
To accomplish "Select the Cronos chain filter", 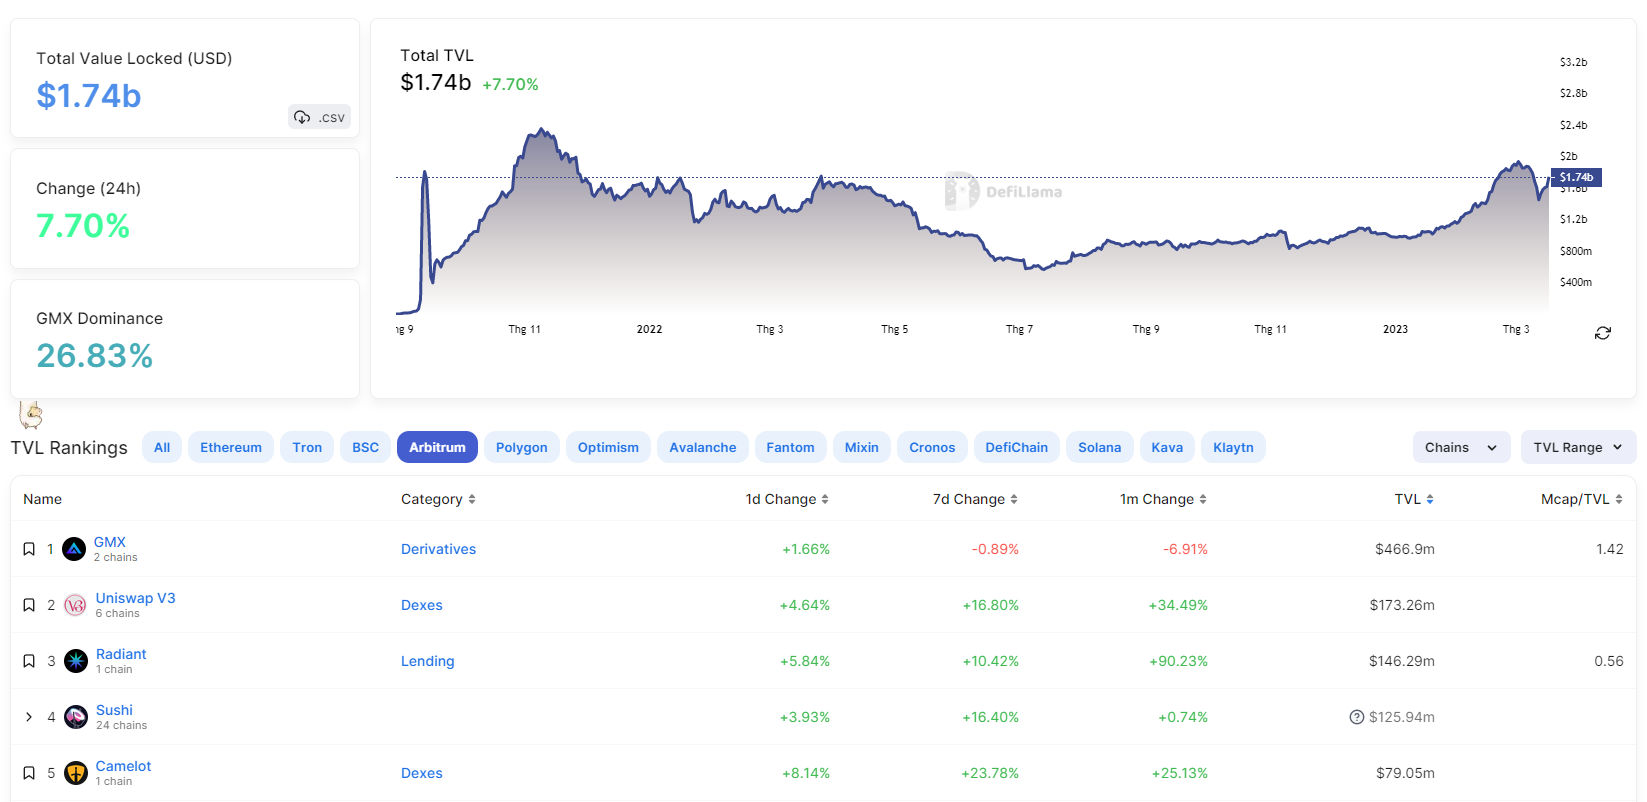I will (932, 447).
